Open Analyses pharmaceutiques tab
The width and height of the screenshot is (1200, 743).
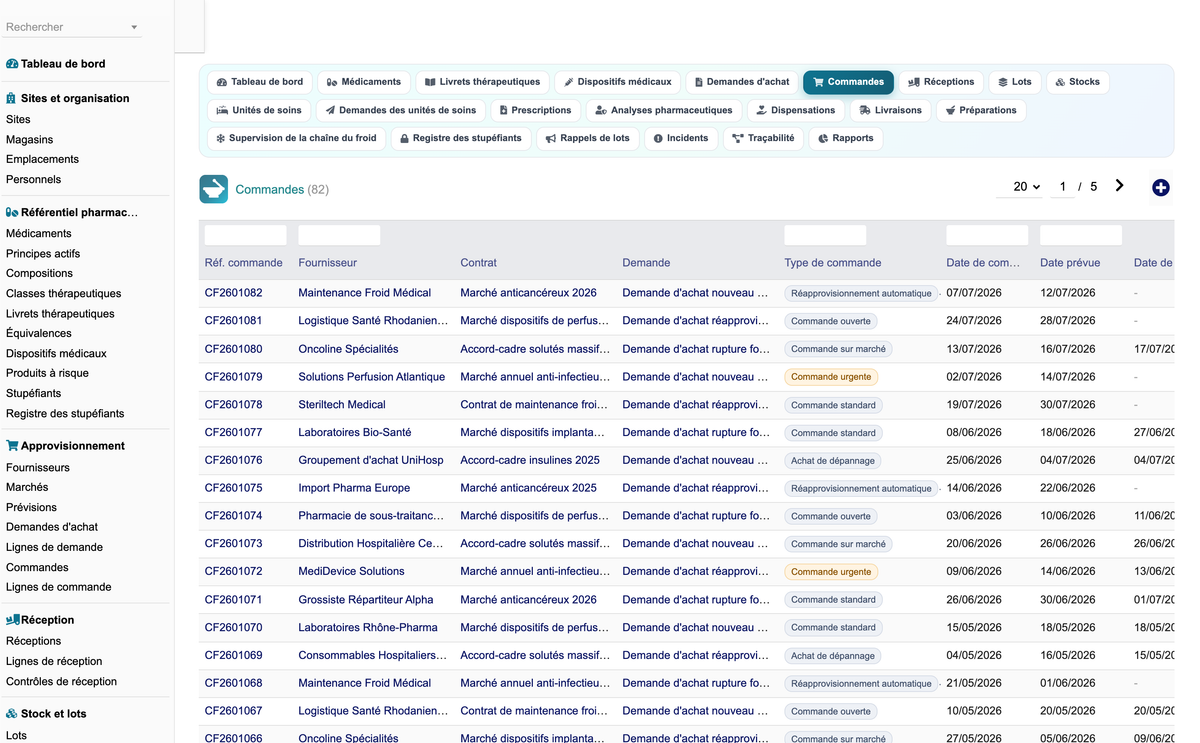click(664, 110)
